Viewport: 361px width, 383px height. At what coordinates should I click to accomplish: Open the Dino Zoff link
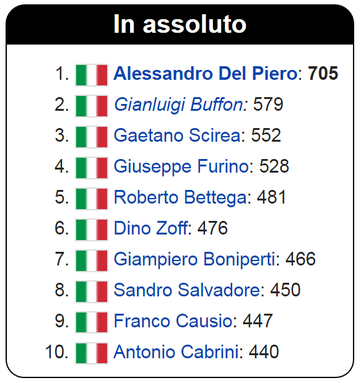pos(151,228)
